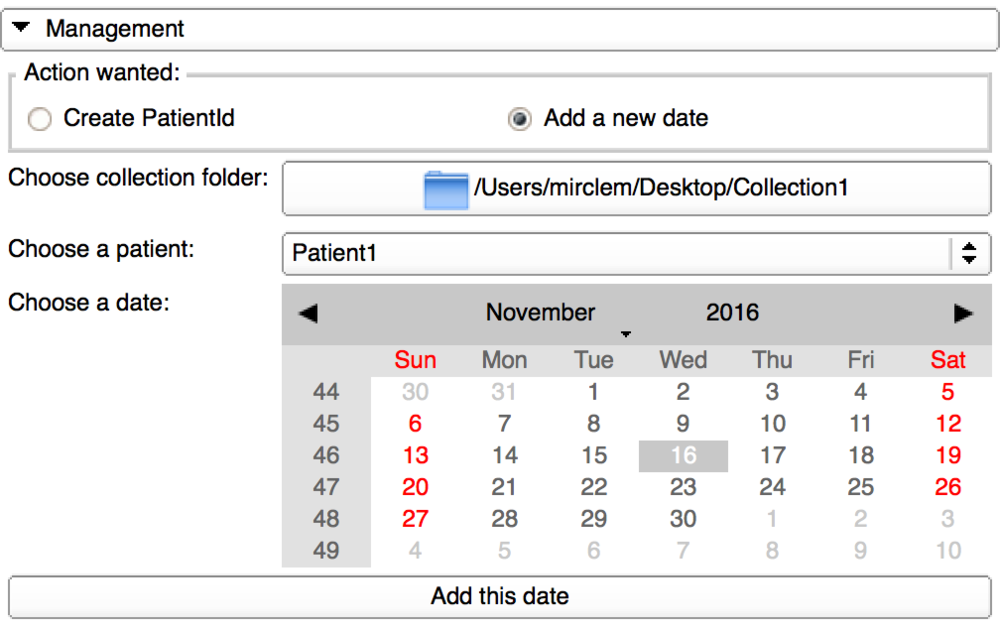
Task: Select November 30 in the calendar
Action: point(683,519)
